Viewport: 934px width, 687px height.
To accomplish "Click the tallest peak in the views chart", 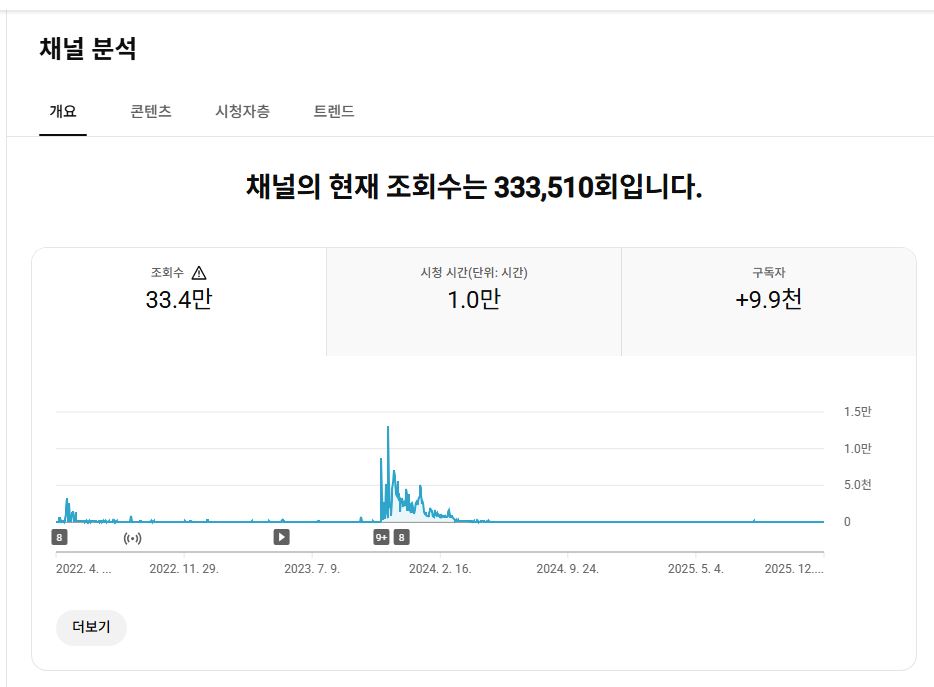I will point(387,428).
